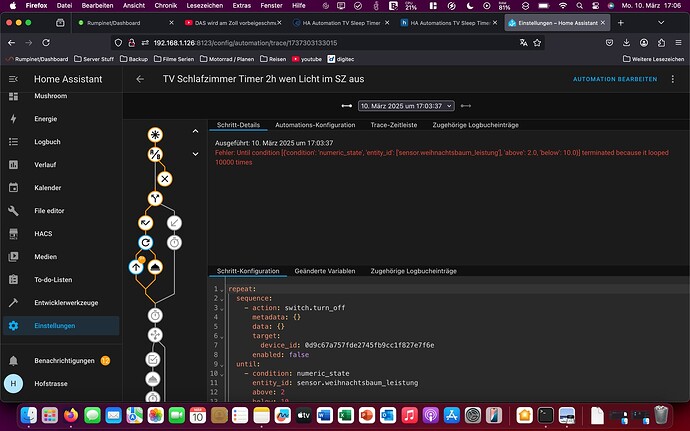Select the asterisk trigger node in trace graph
Image resolution: width=690 pixels, height=431 pixels.
click(x=155, y=135)
